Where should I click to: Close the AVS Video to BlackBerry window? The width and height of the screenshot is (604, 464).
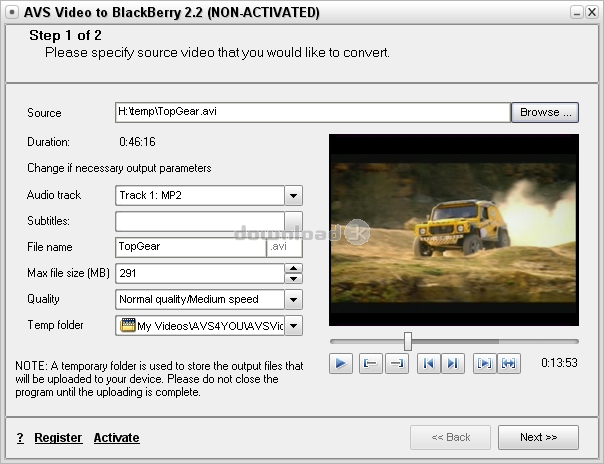(x=591, y=13)
